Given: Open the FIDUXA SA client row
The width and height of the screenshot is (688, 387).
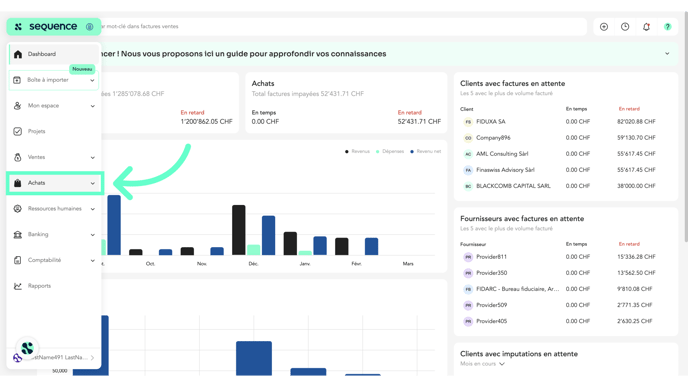Looking at the screenshot, I should [566, 122].
